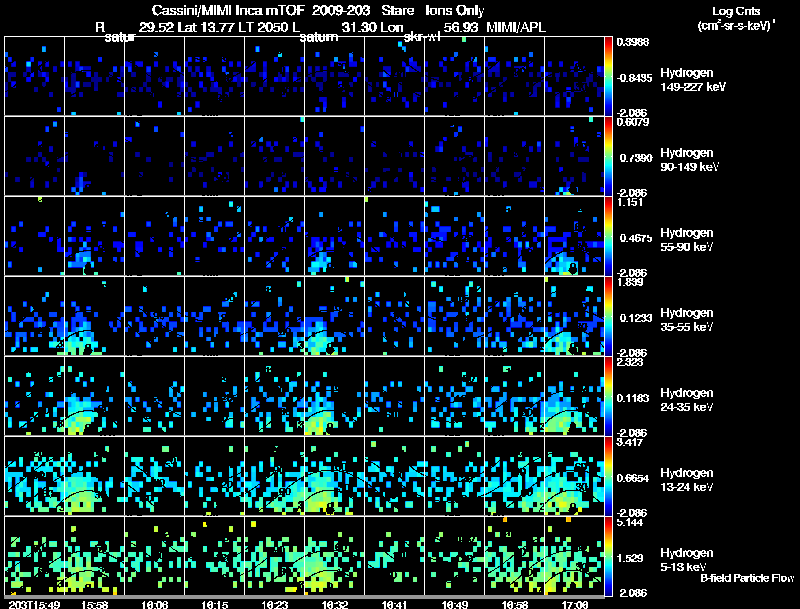The width and height of the screenshot is (800, 609).
Task: Click the (cm²-sr-s-keV) units text
Action: 736,25
